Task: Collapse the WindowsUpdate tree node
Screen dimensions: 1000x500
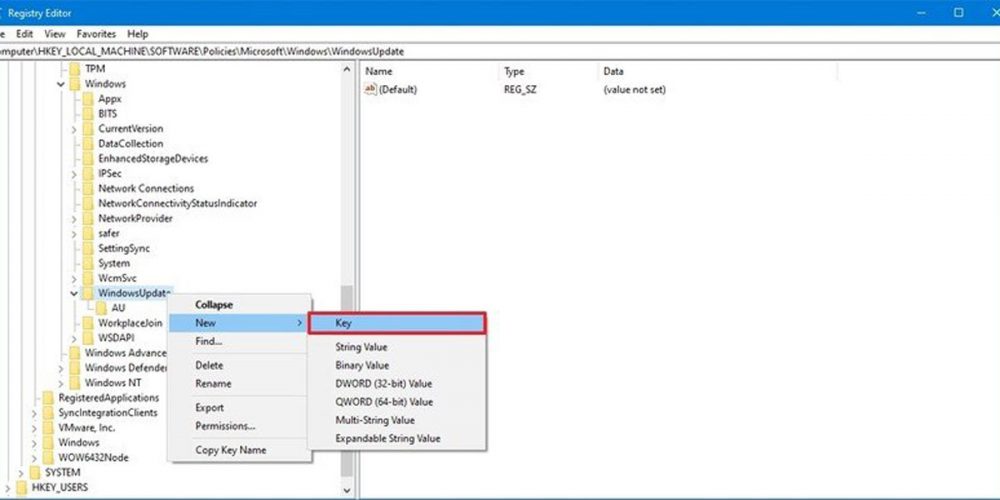Action: 74,294
